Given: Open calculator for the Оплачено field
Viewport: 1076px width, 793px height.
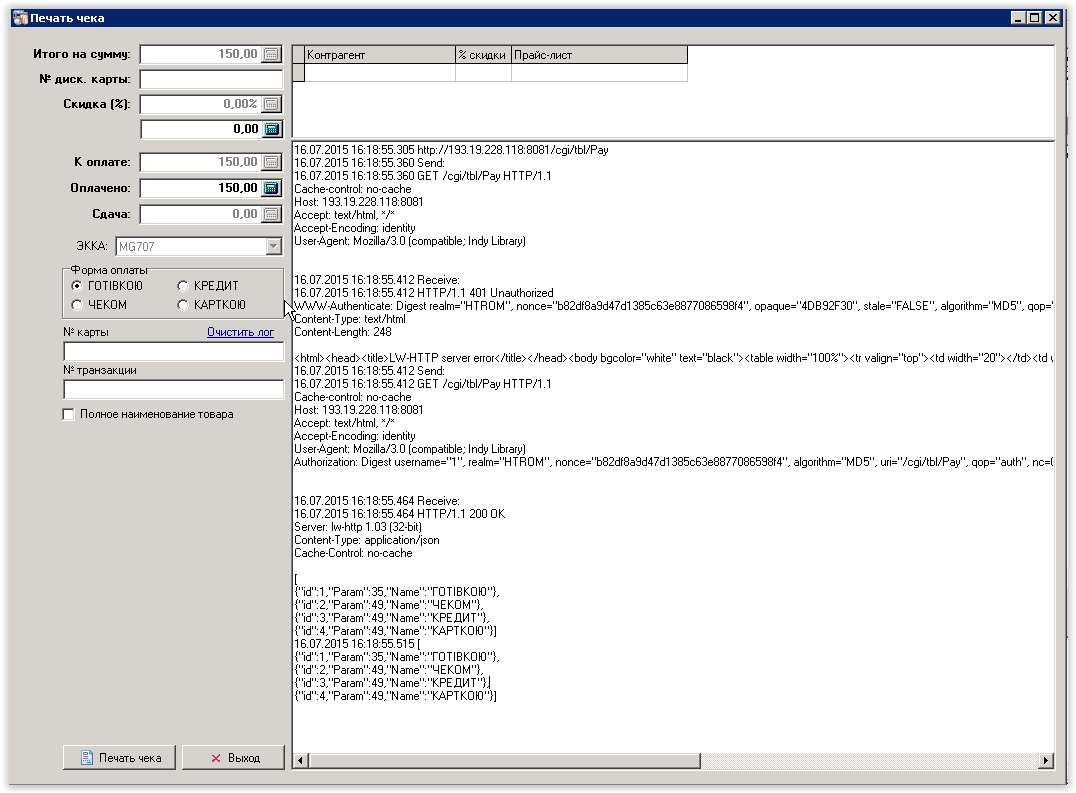Looking at the screenshot, I should point(272,188).
